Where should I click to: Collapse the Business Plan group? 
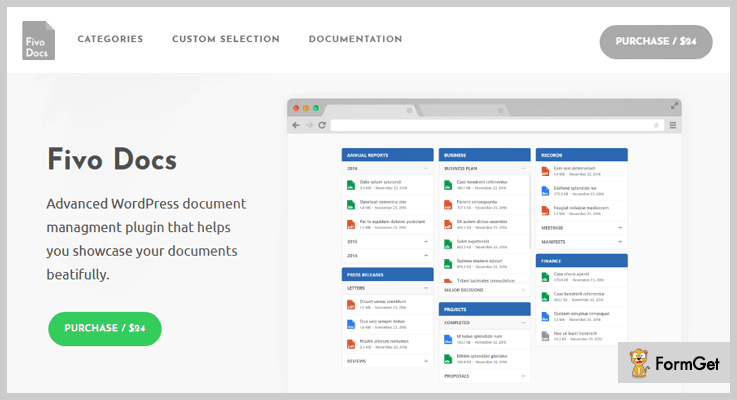click(x=523, y=168)
